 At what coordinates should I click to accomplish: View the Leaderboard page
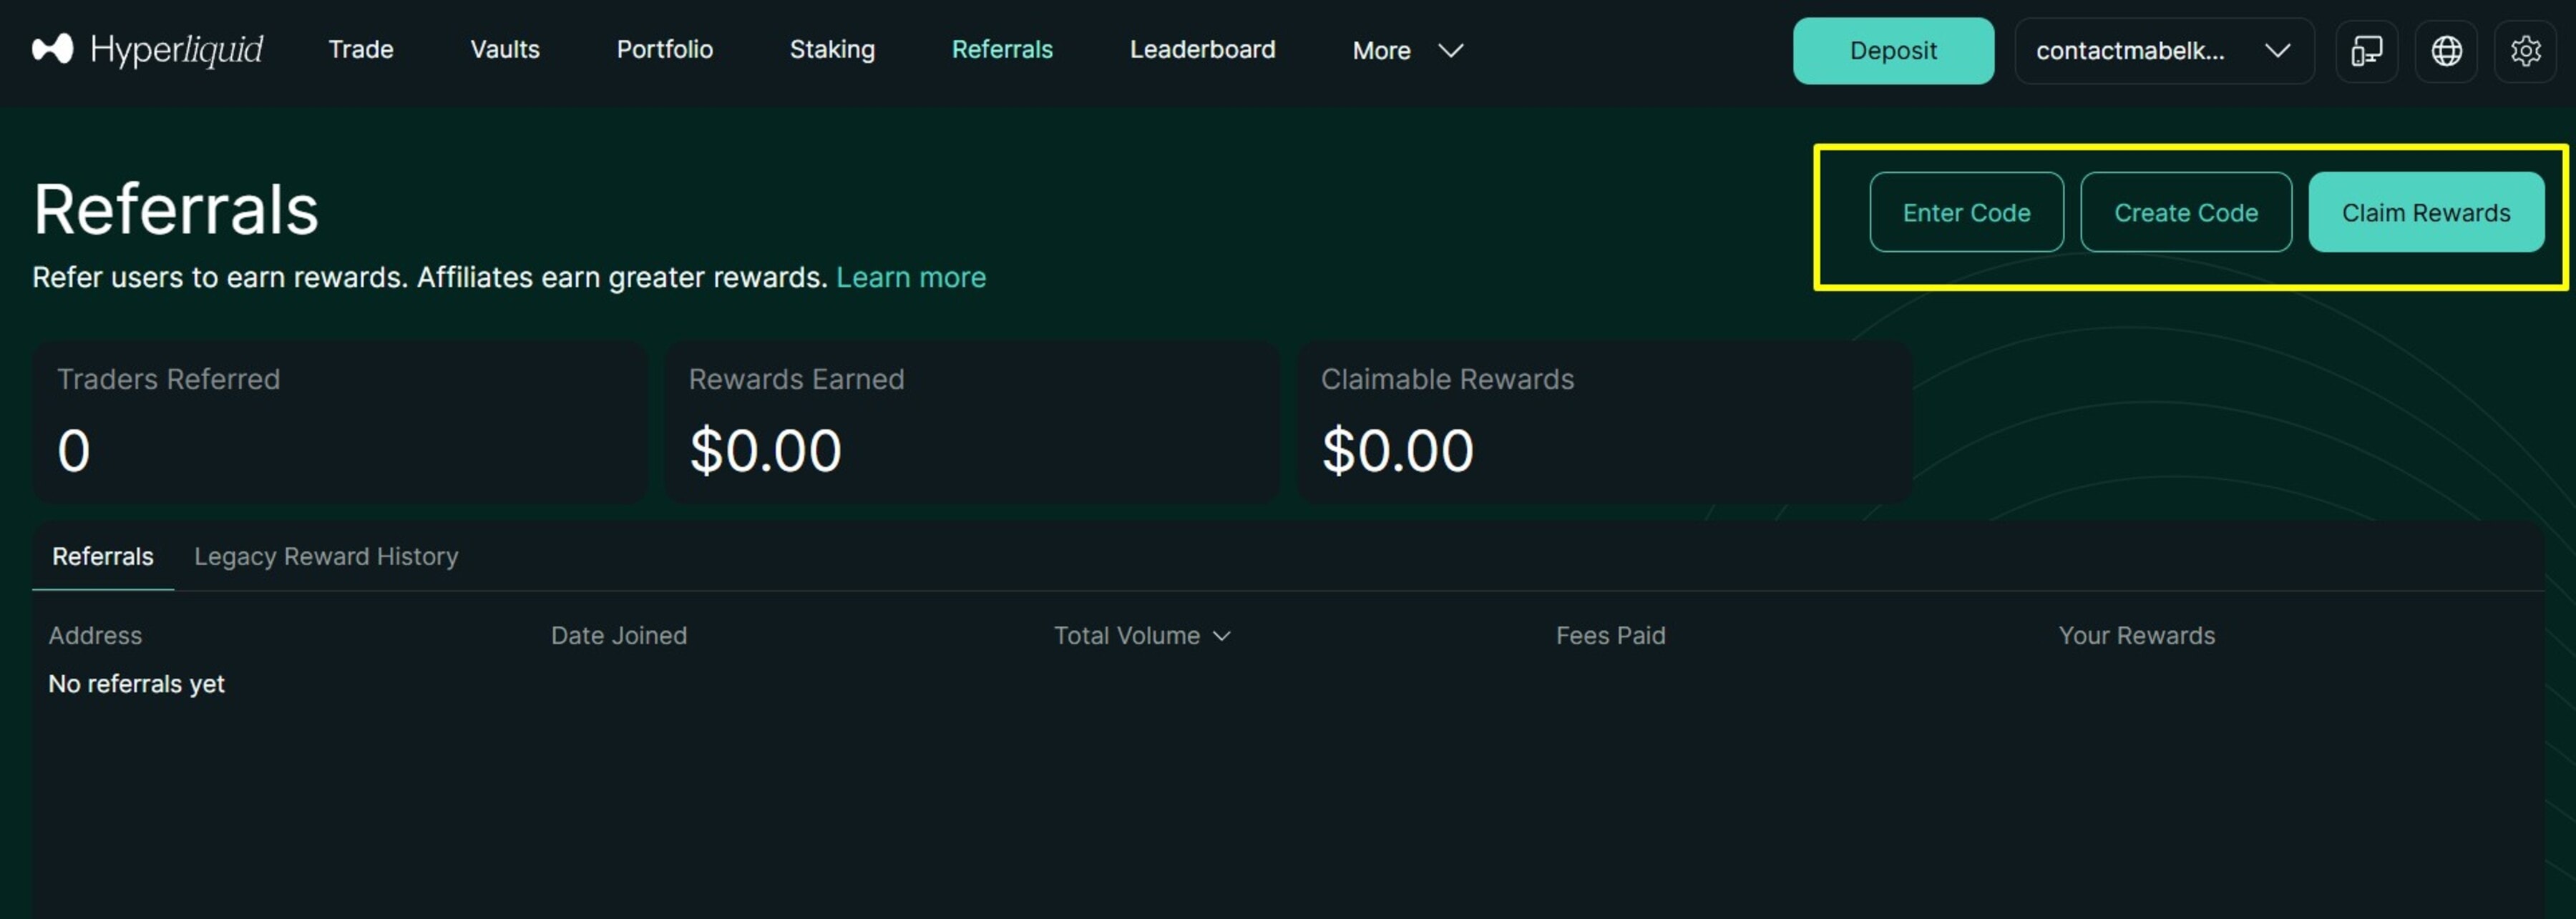1202,50
